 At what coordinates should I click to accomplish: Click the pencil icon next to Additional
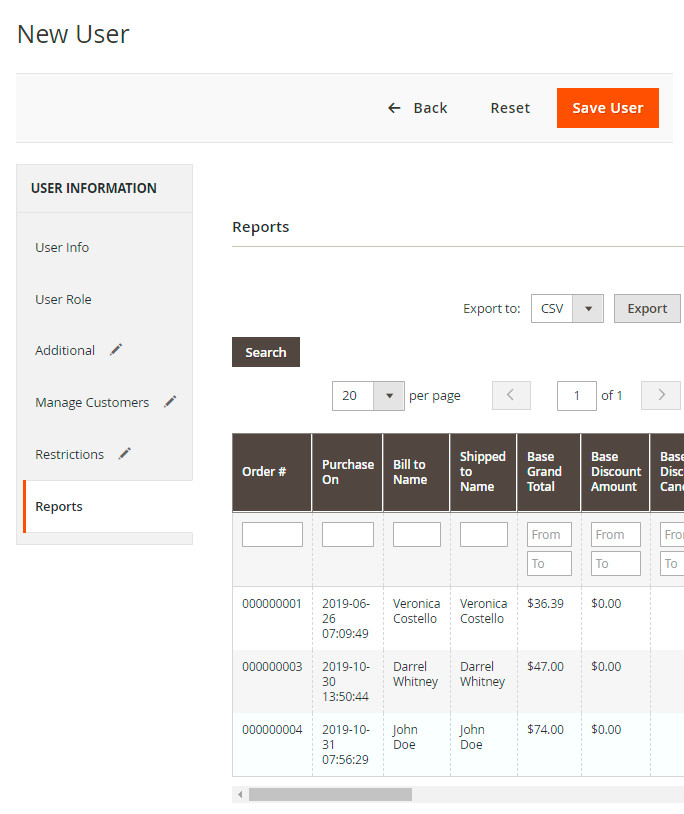pyautogui.click(x=117, y=350)
